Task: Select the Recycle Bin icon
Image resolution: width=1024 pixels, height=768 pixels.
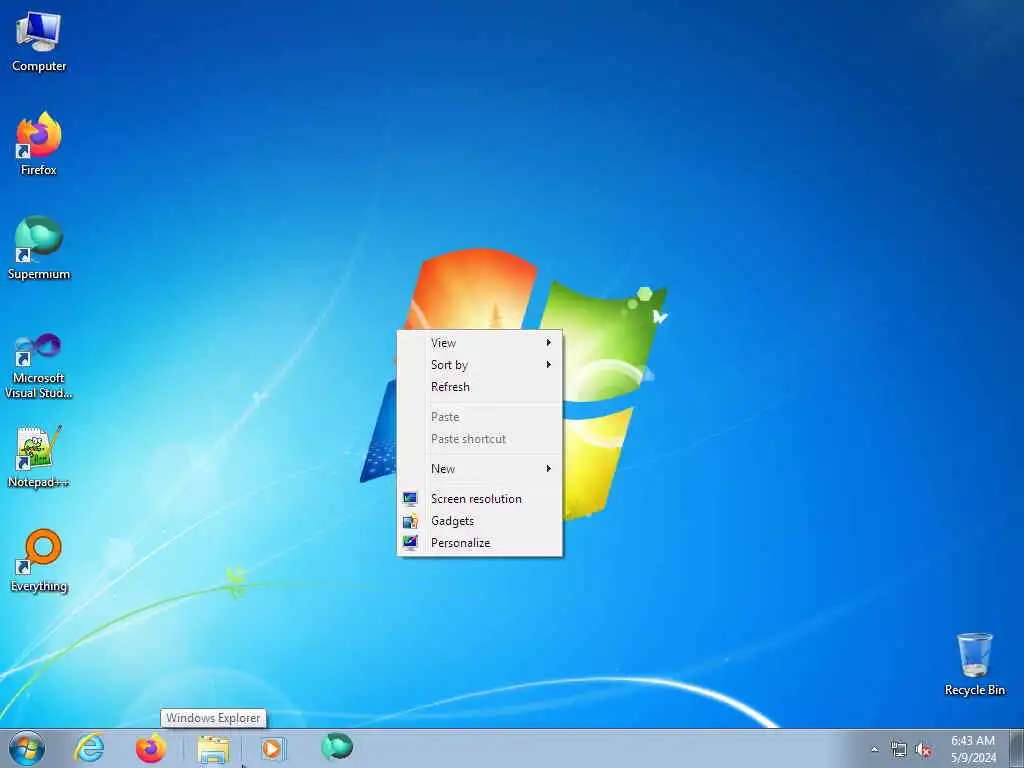Action: tap(974, 664)
